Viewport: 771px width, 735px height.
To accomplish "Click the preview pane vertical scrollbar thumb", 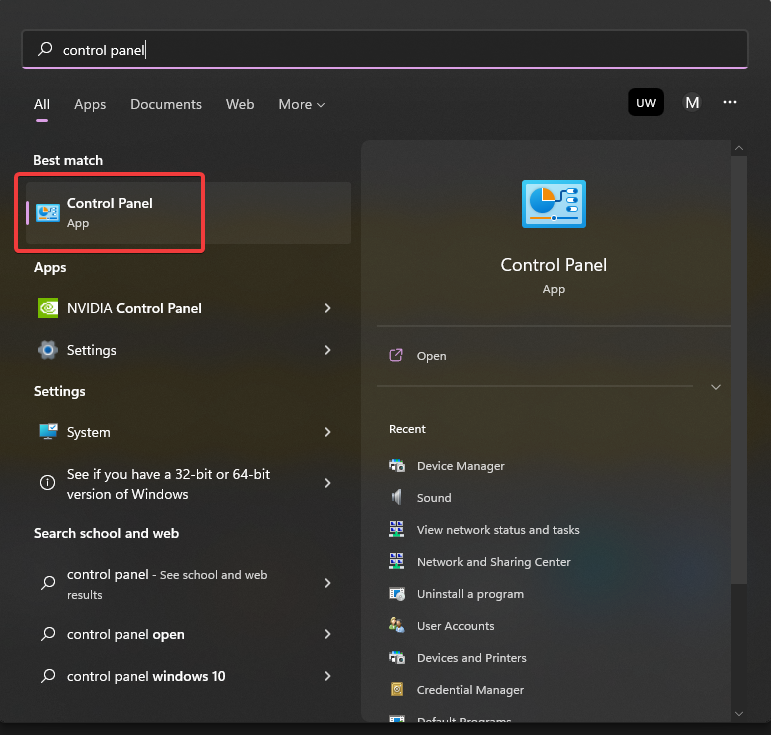I will [739, 370].
